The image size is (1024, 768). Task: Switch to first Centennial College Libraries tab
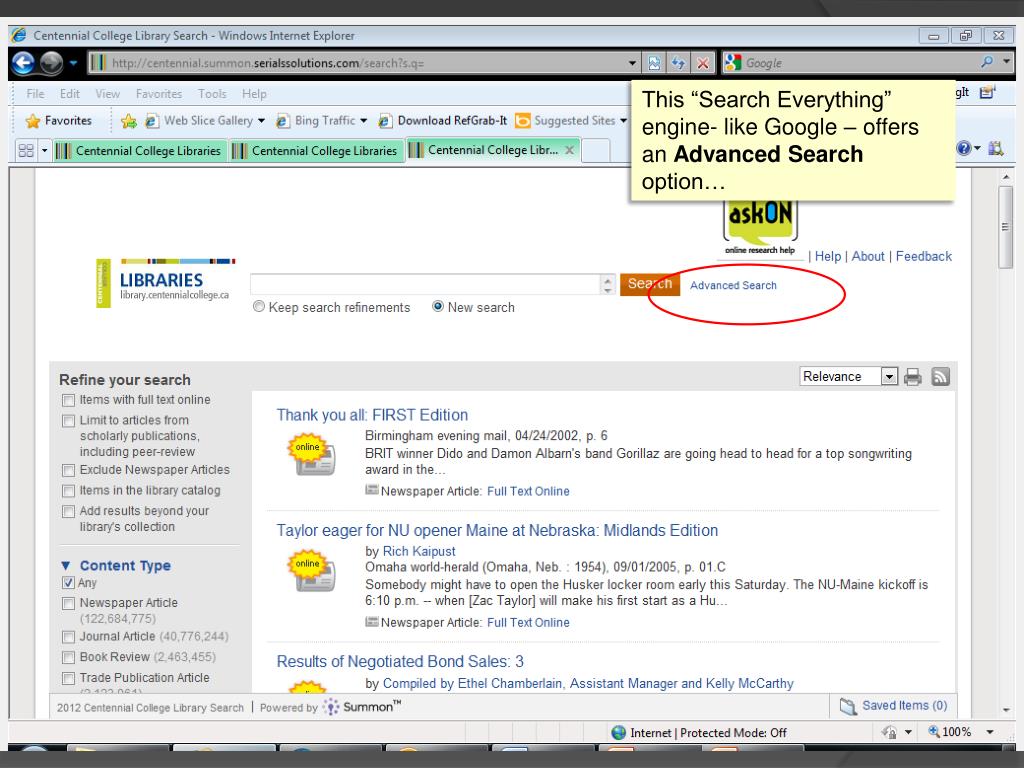point(139,151)
